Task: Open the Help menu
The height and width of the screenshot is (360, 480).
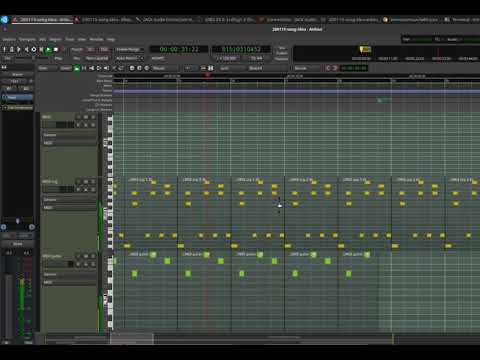Action: (x=111, y=39)
